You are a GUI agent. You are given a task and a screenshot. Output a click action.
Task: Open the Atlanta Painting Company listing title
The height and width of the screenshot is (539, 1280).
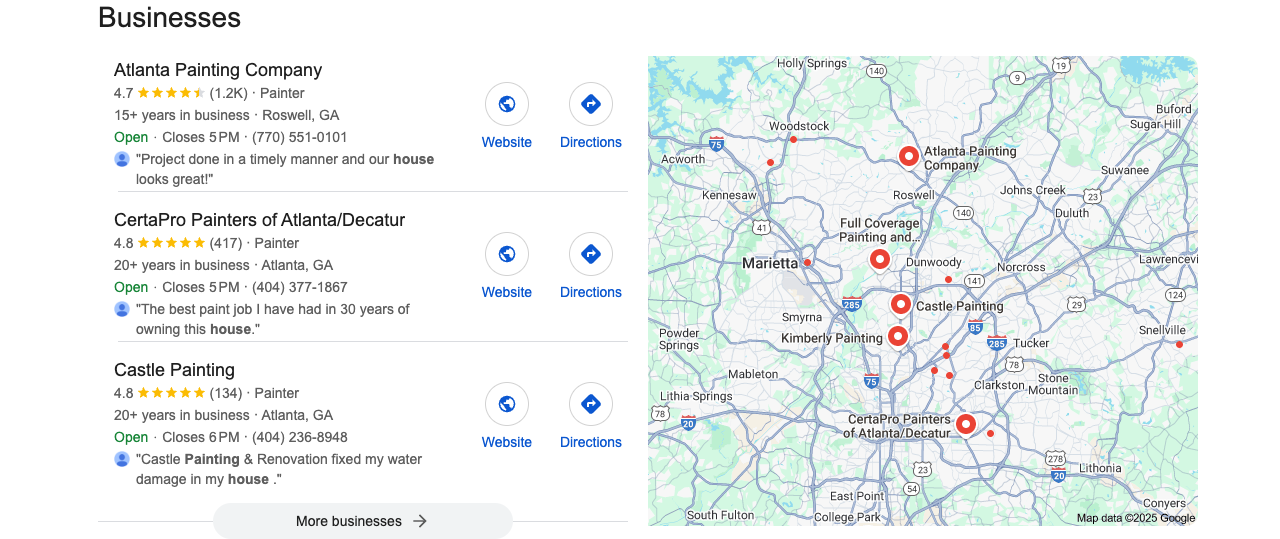tap(218, 70)
